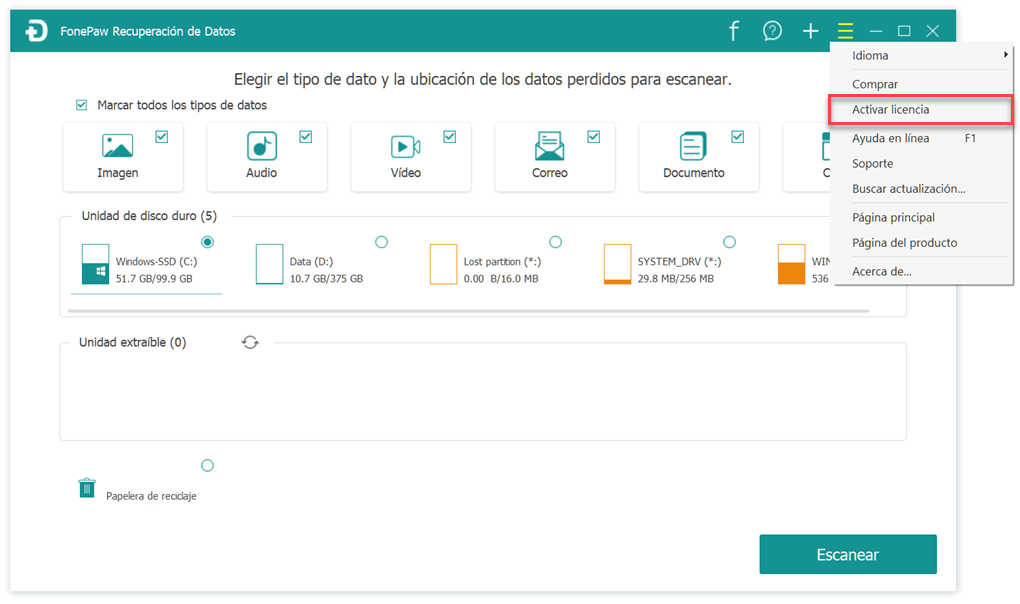Click the Papelera de reciclaje trash icon
Screen dimensions: 1020x604
(87, 488)
